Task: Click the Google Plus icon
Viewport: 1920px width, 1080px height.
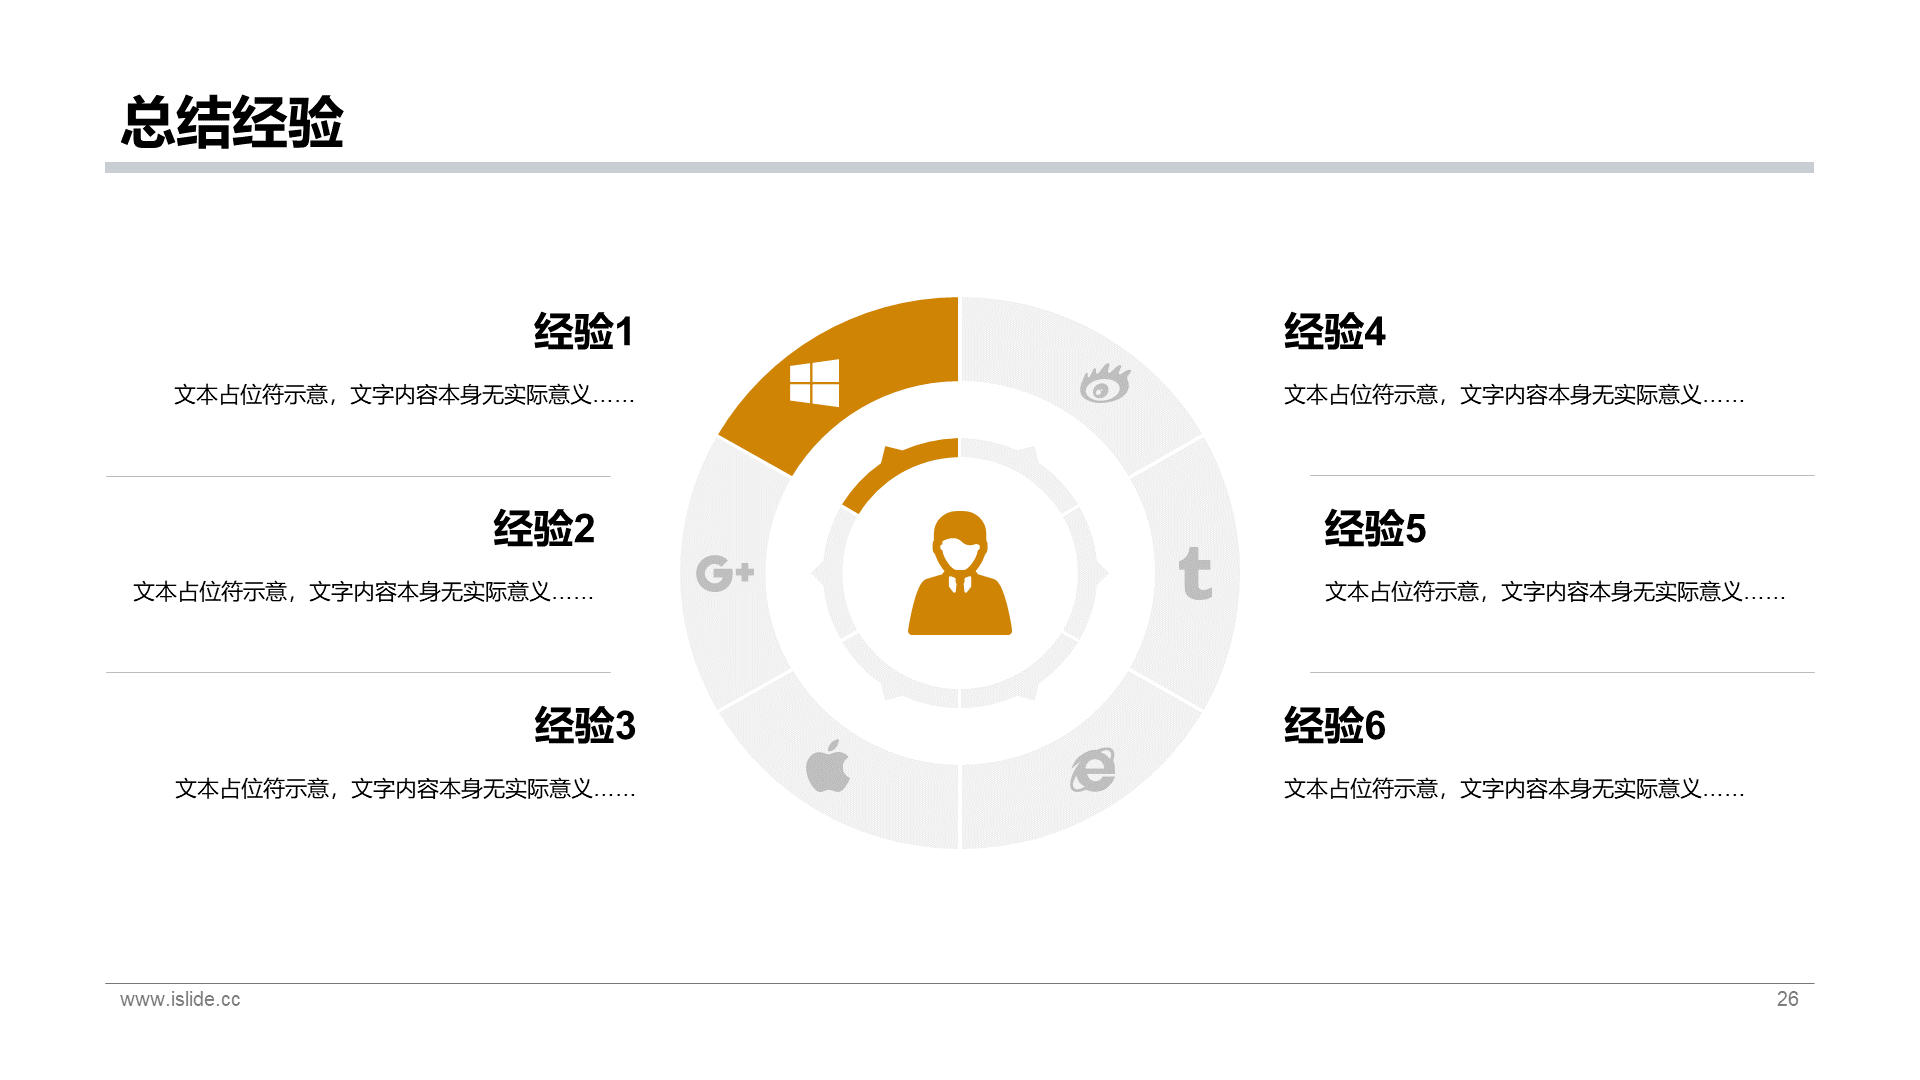Action: (x=725, y=573)
